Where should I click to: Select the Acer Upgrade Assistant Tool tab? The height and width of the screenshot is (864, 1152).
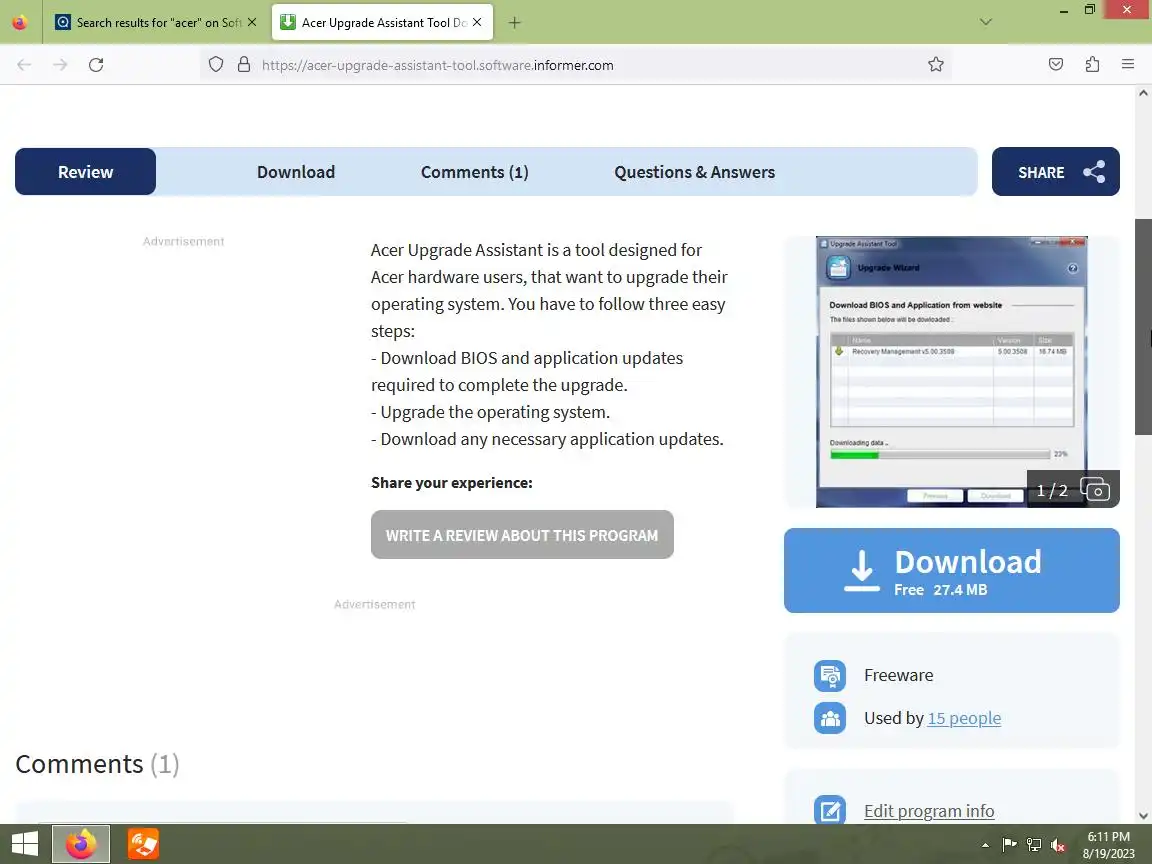click(382, 23)
